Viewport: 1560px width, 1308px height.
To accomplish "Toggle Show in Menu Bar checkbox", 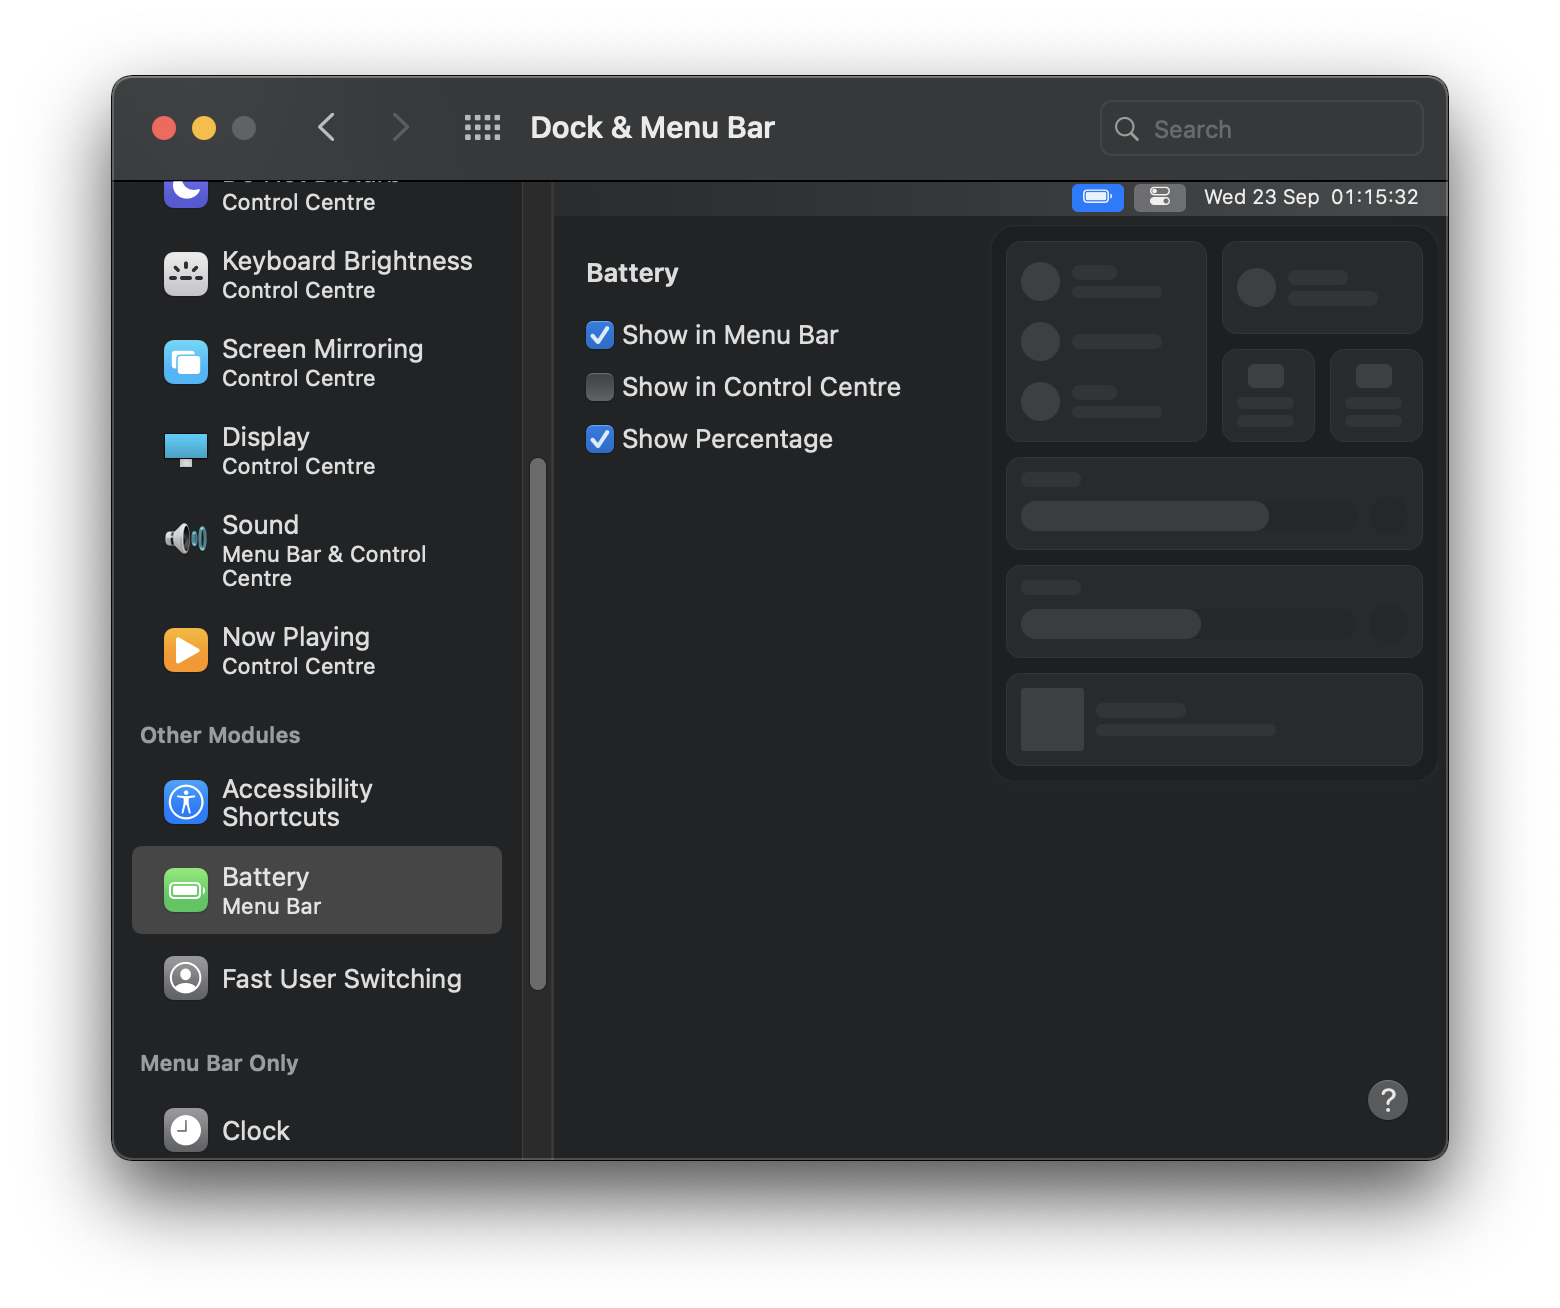I will pyautogui.click(x=600, y=335).
